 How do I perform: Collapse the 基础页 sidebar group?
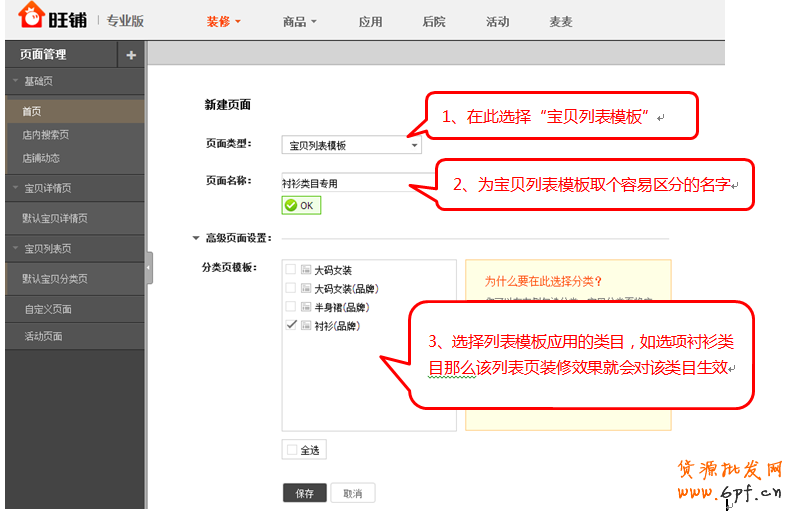pos(16,81)
